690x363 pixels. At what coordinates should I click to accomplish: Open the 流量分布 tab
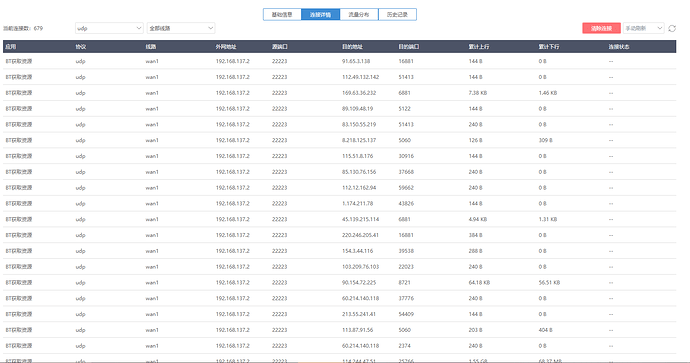point(359,15)
